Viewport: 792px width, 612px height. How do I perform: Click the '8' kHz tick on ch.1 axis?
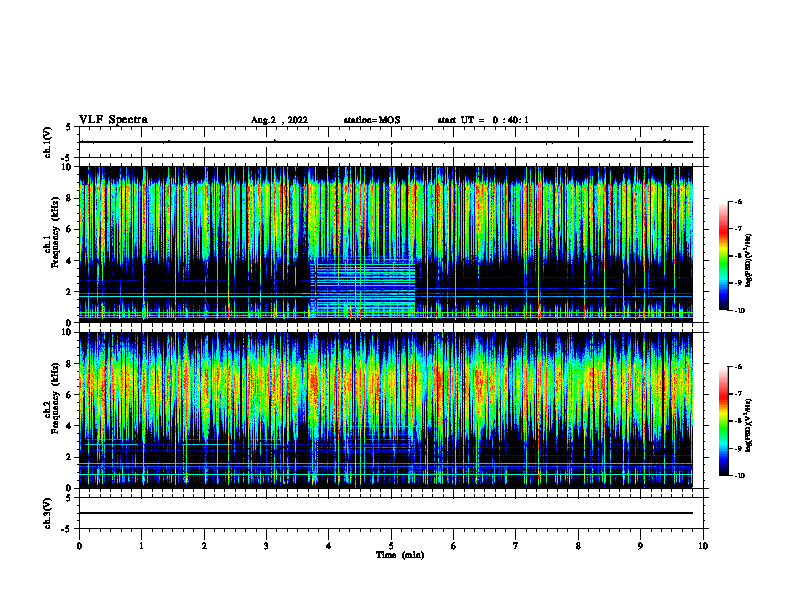[x=70, y=198]
